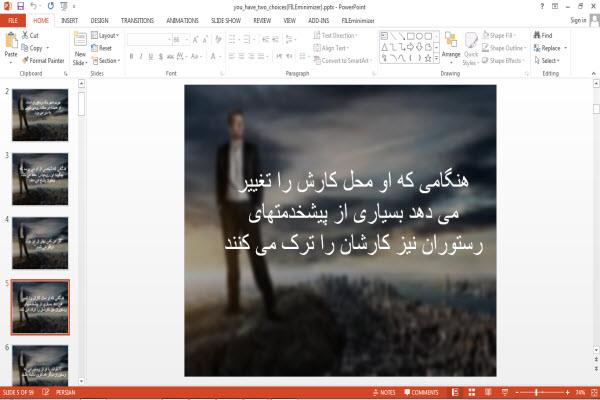The height and width of the screenshot is (400, 600).
Task: Toggle Strikethrough formatting
Action: tap(170, 56)
